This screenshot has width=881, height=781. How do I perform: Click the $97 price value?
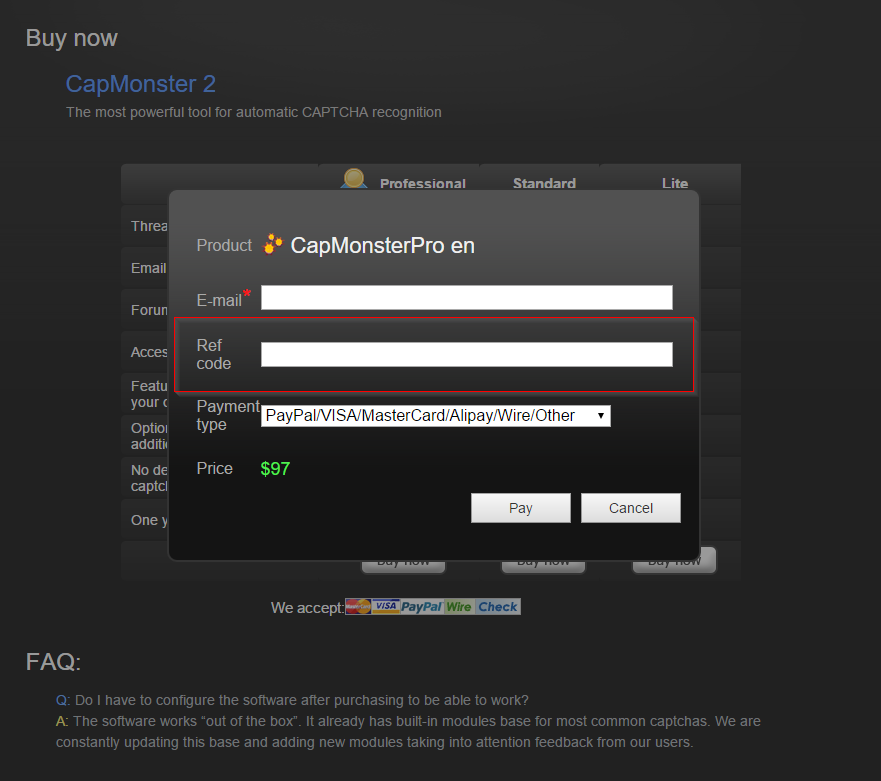tap(275, 469)
